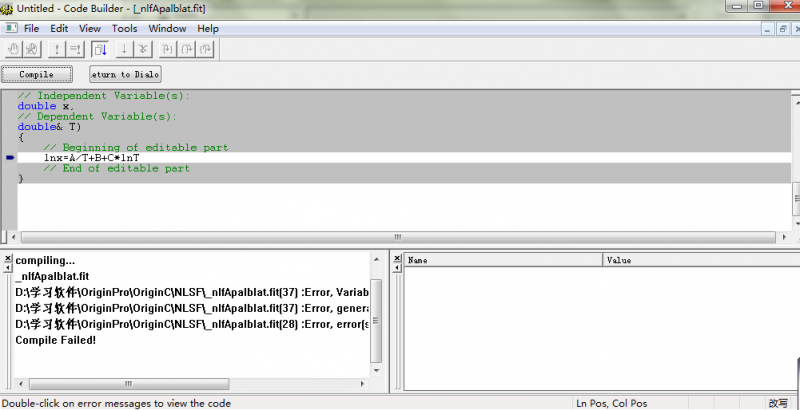
Task: Open the View menu
Action: [90, 29]
